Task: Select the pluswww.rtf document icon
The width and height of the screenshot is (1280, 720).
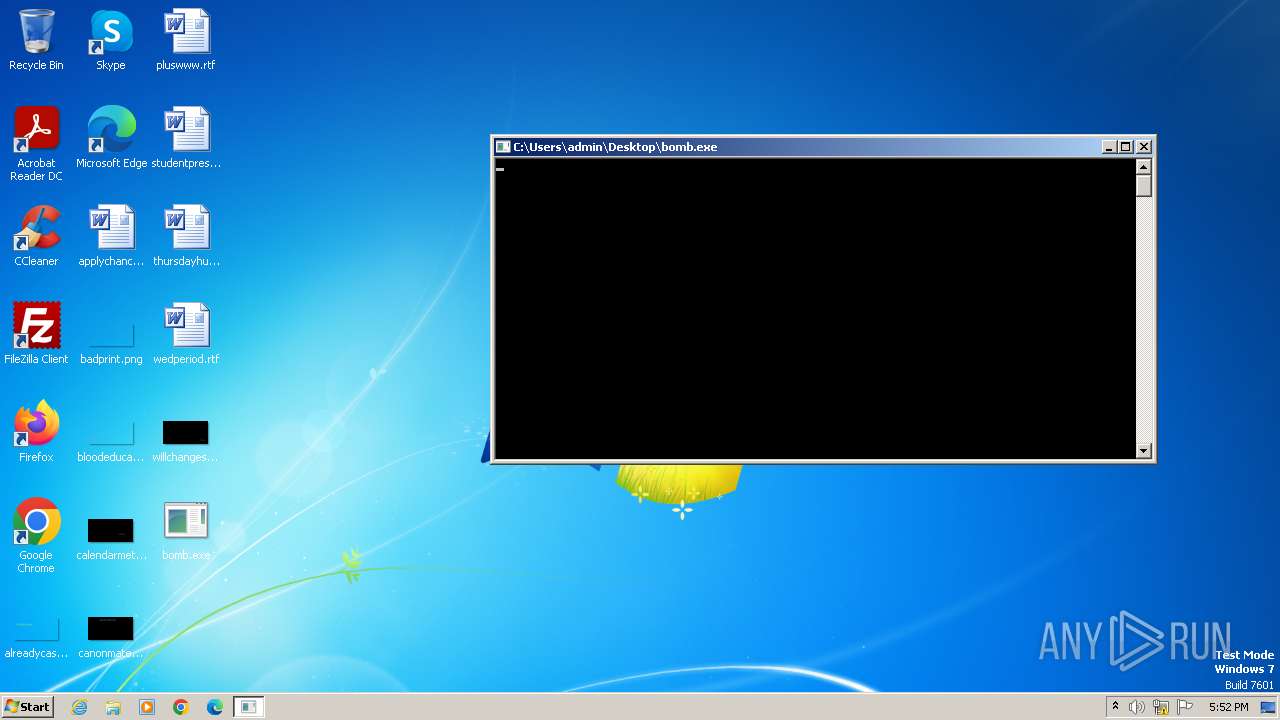Action: pyautogui.click(x=186, y=40)
